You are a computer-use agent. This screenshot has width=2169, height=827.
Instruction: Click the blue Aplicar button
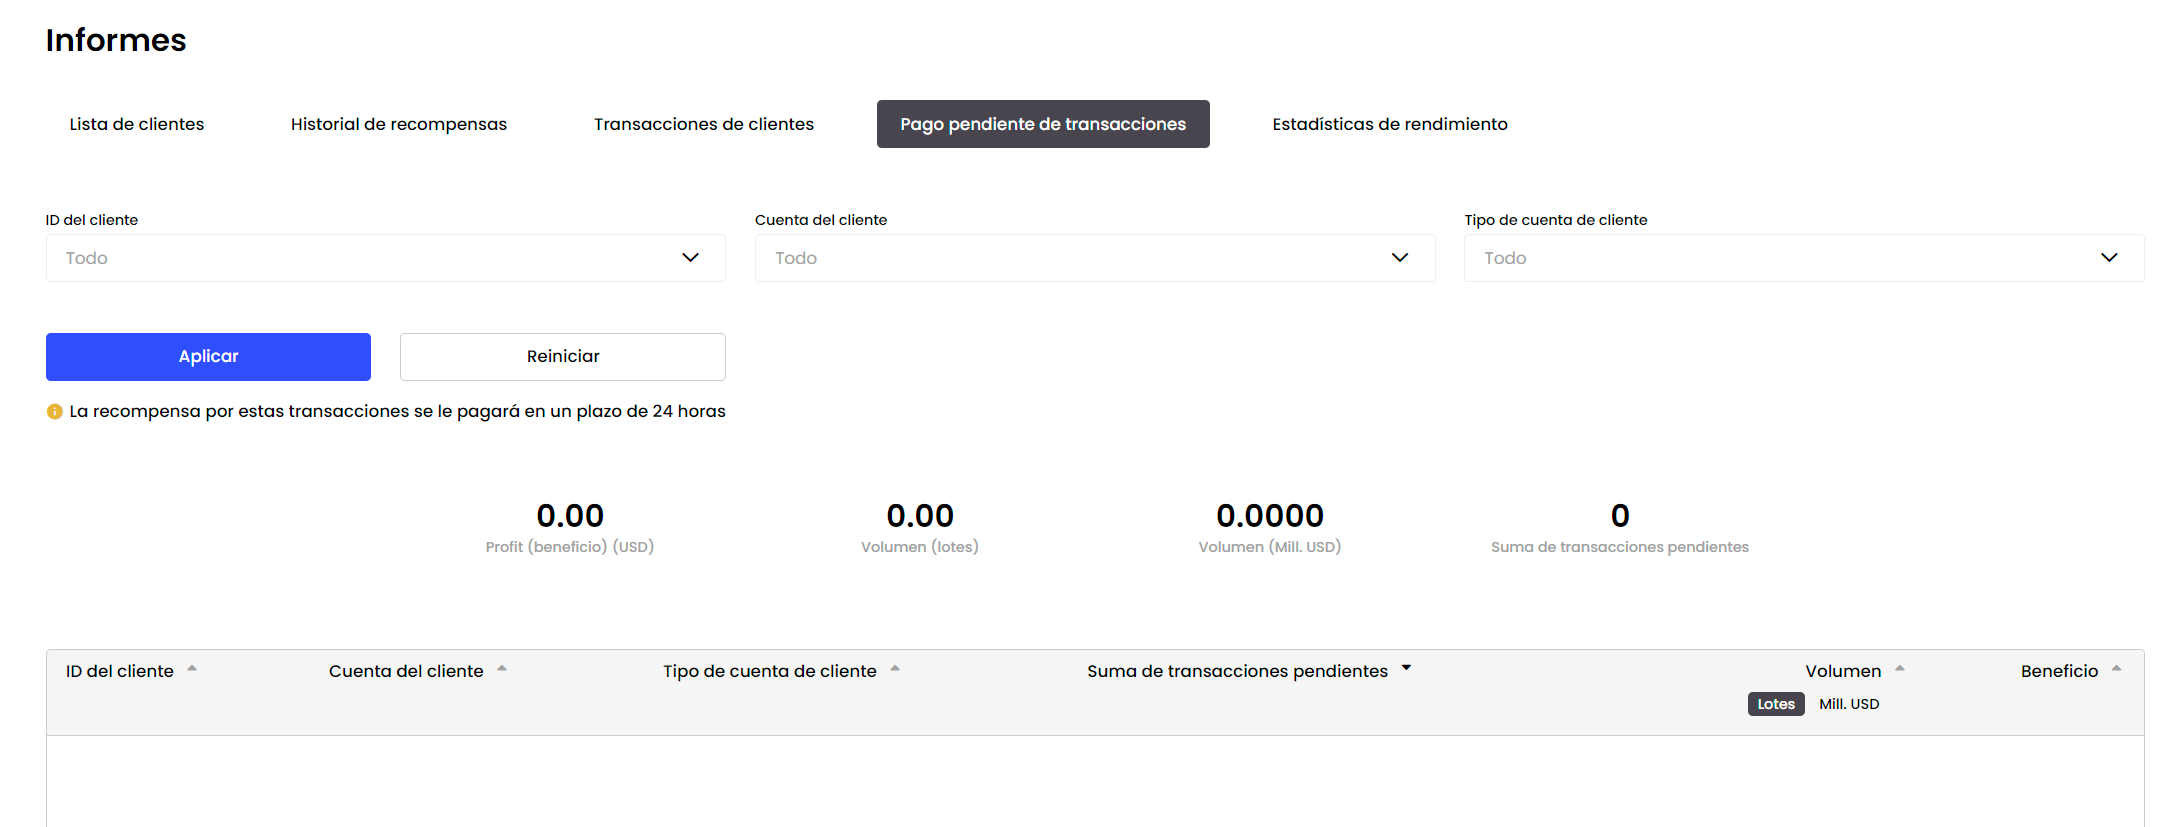208,357
